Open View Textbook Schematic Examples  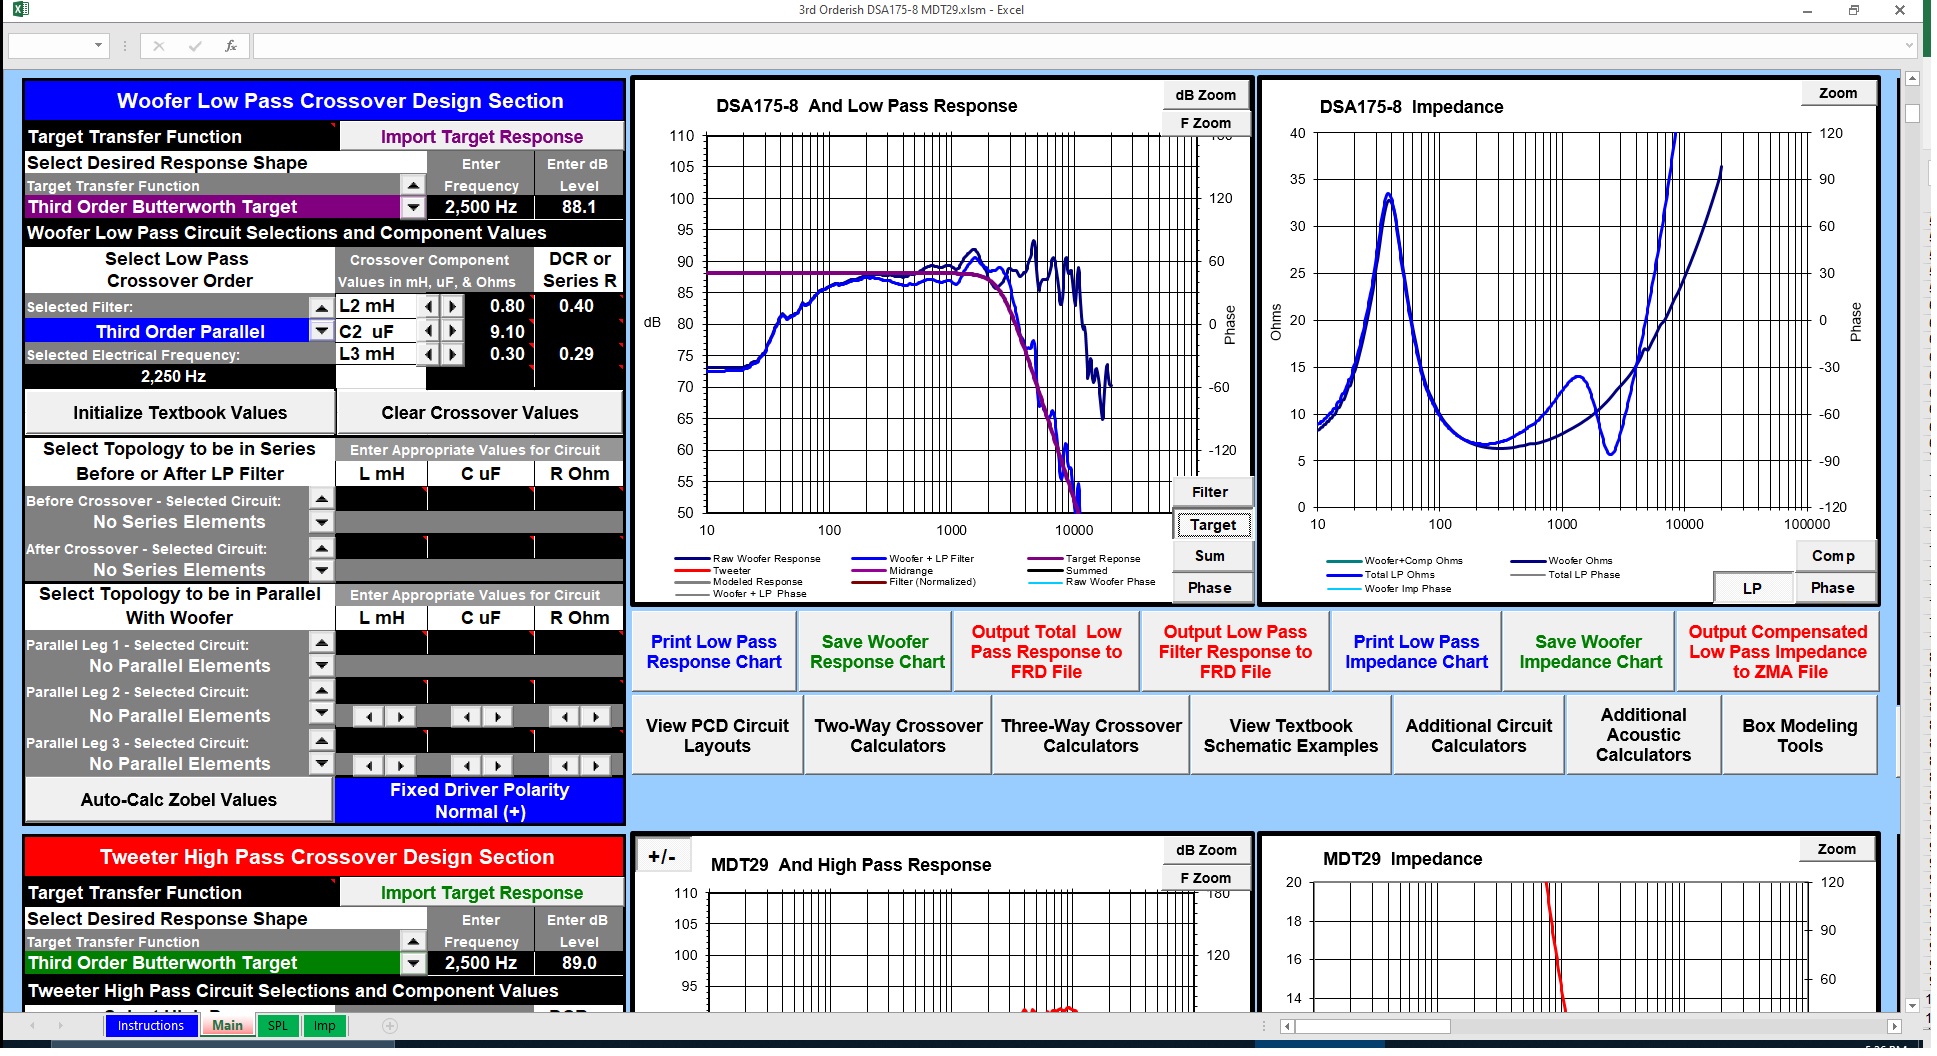tap(1291, 736)
